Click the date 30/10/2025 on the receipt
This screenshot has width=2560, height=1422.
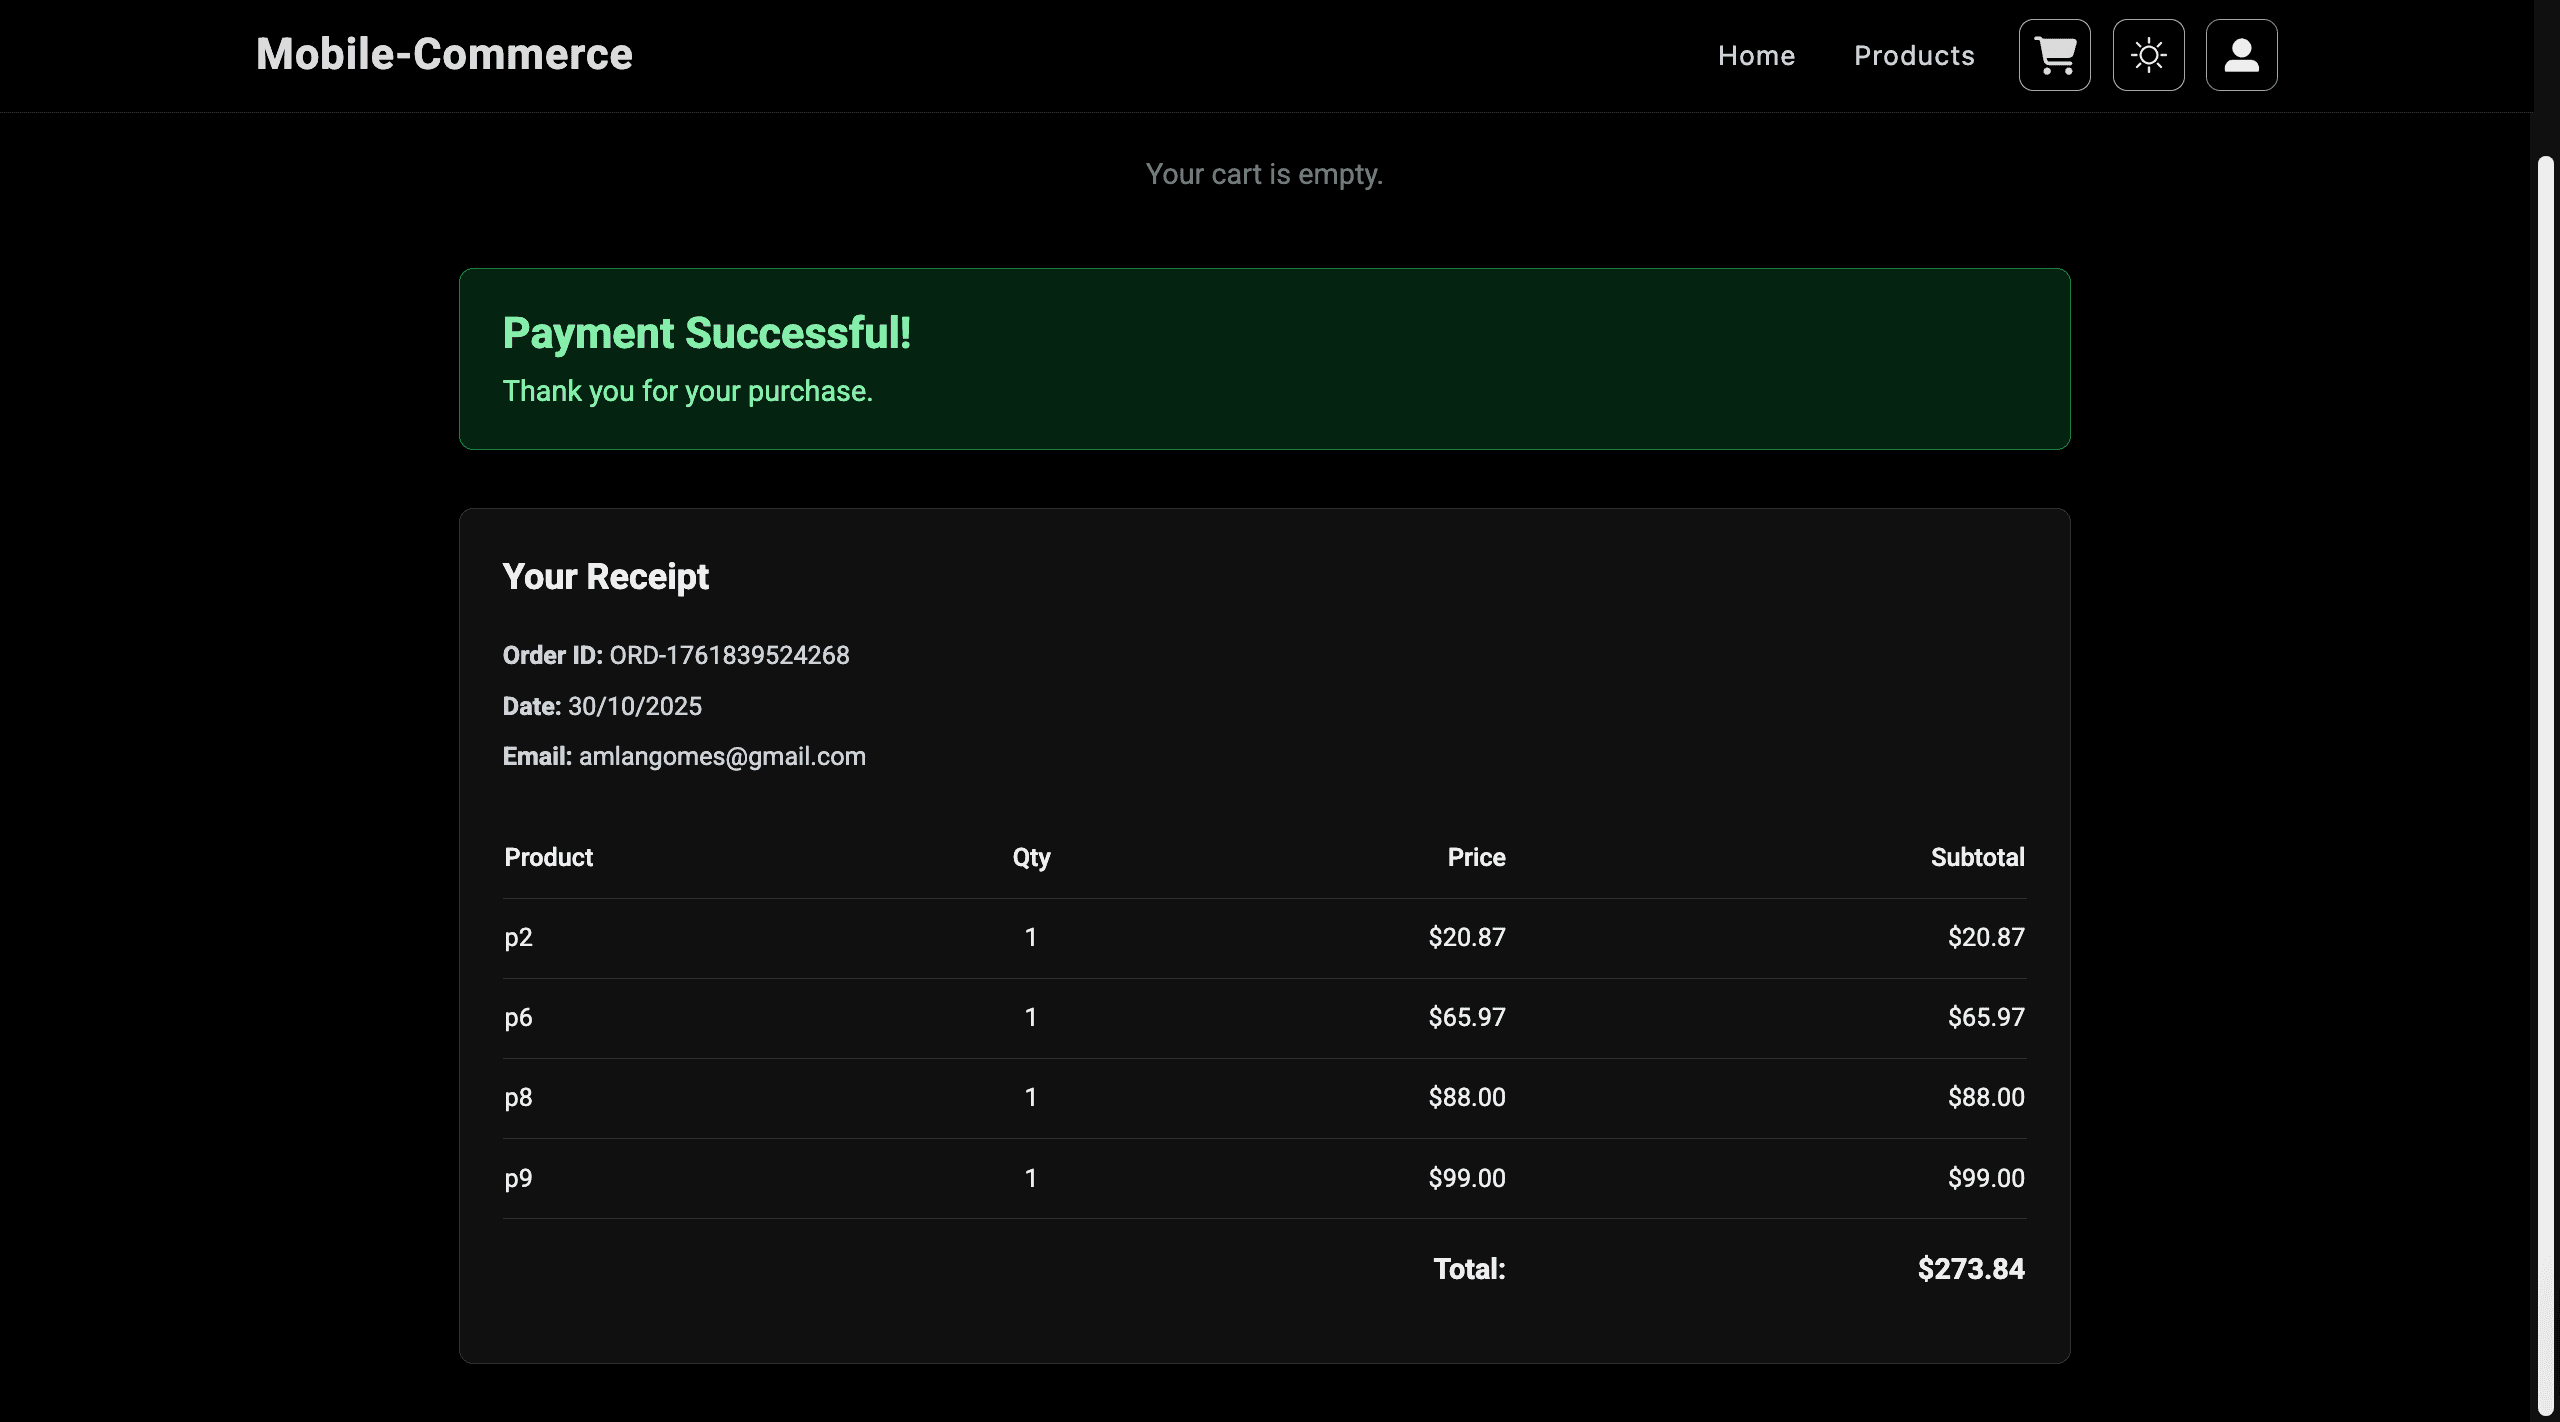[635, 706]
